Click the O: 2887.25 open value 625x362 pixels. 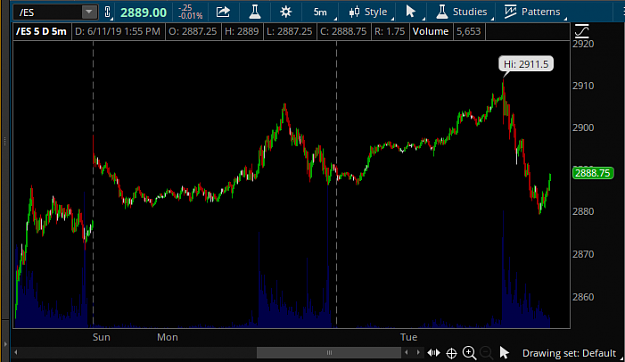click(x=193, y=31)
